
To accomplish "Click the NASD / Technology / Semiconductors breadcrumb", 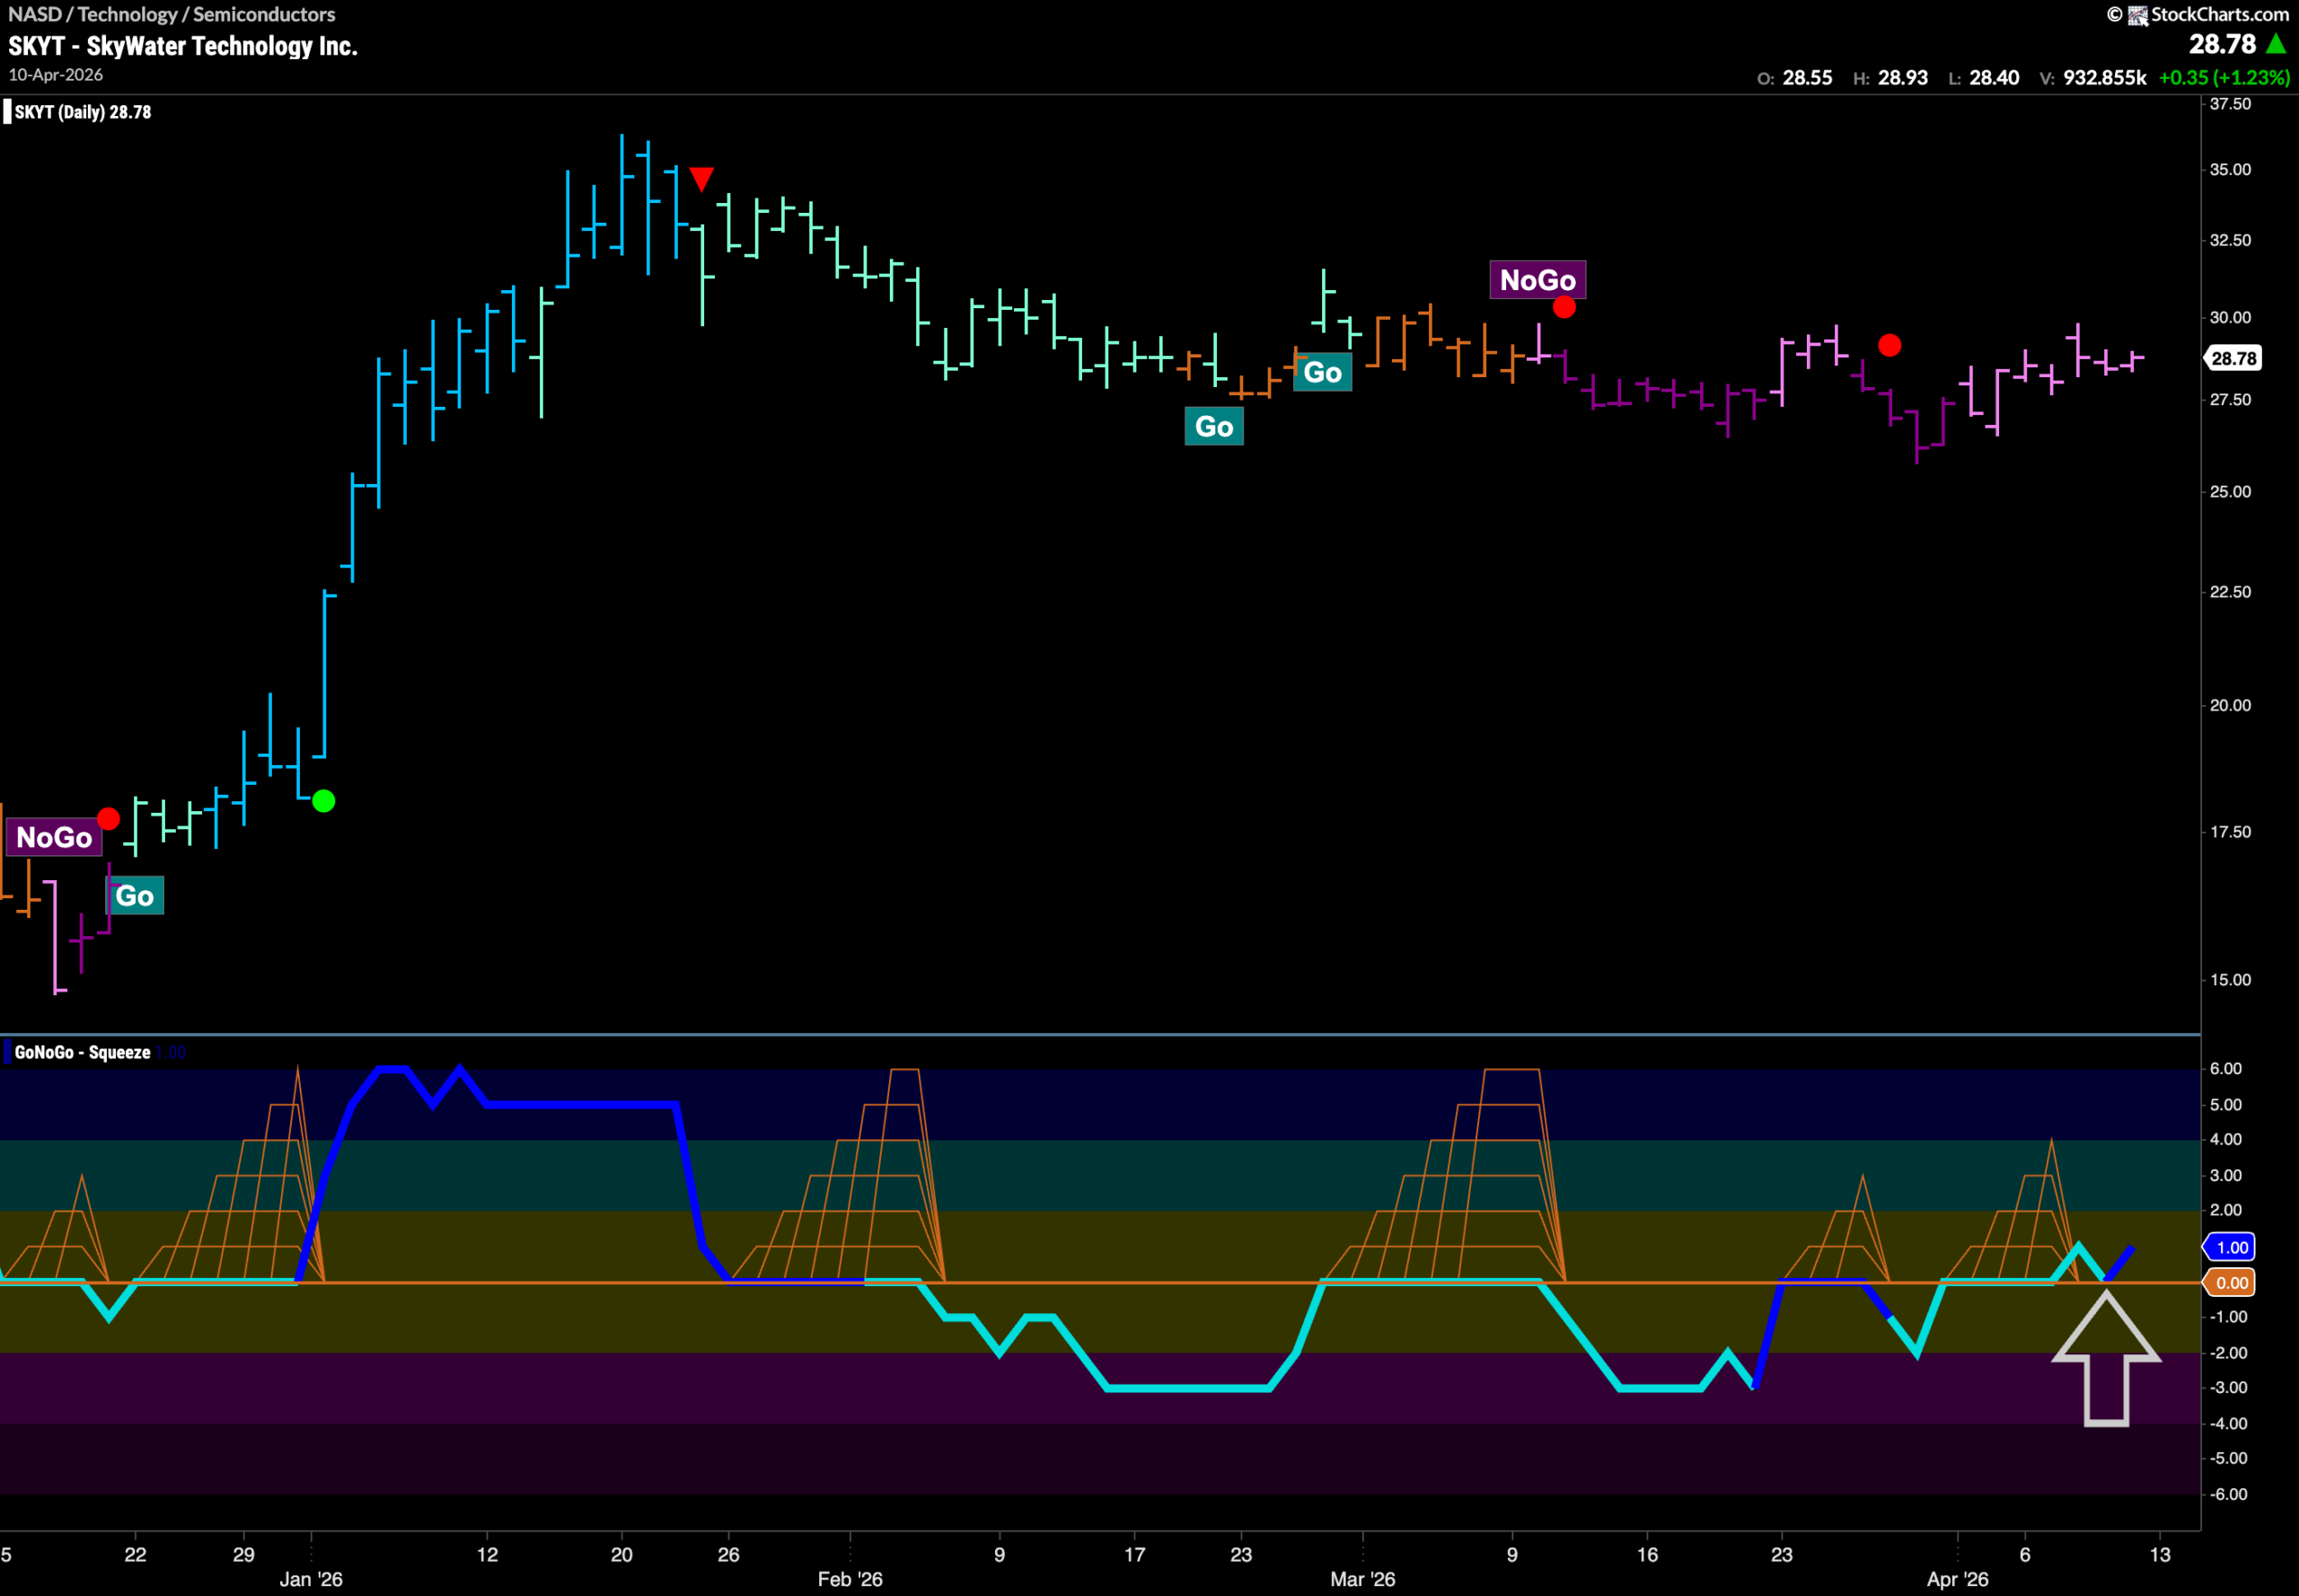I will pos(172,14).
